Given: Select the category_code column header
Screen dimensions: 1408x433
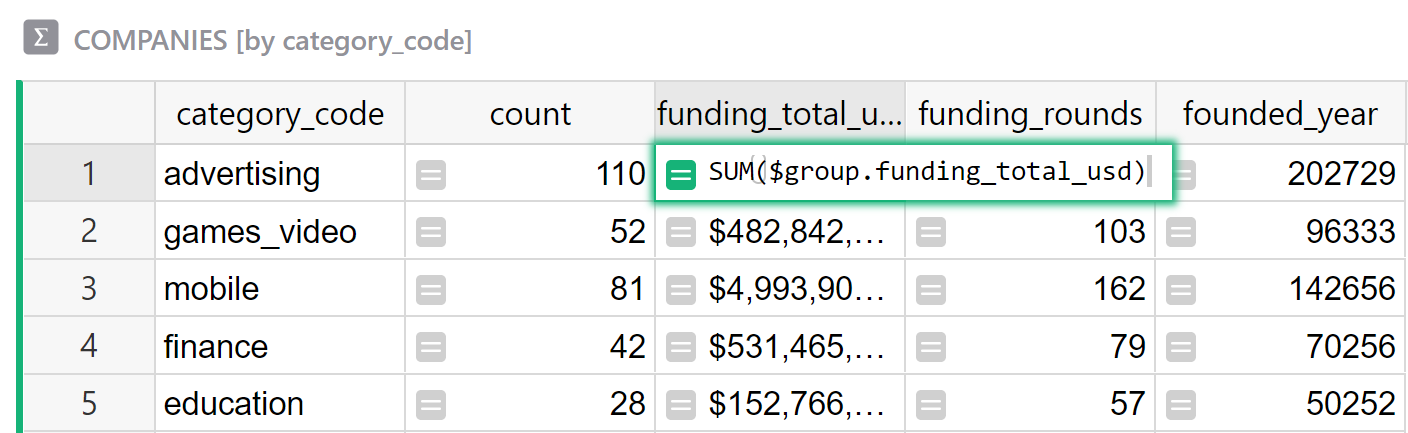Looking at the screenshot, I should [280, 114].
